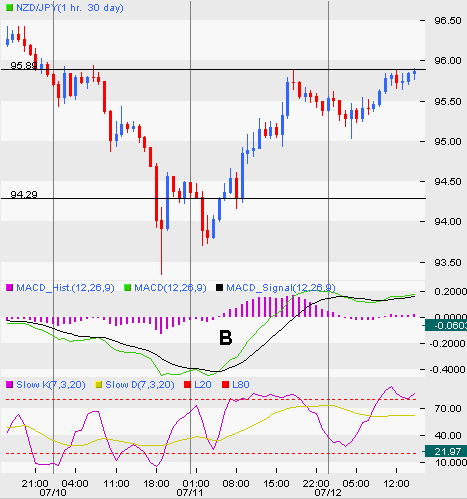
Task: Select the Slow K(7,3,20) label
Action: (x=51, y=385)
